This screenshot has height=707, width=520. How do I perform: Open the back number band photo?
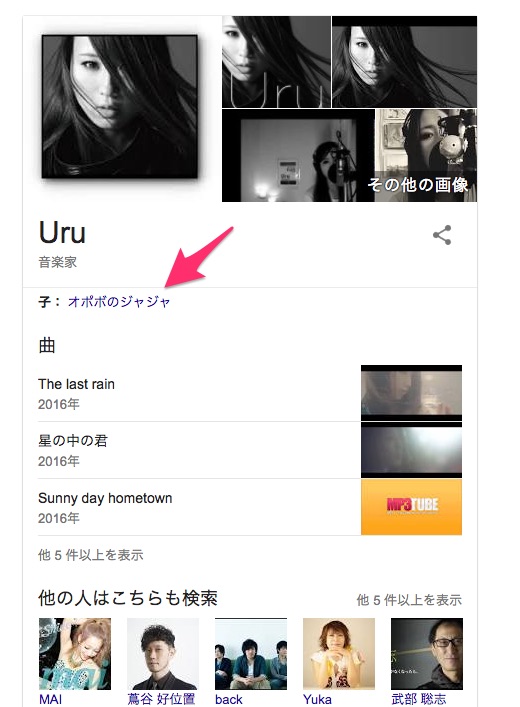click(x=251, y=654)
